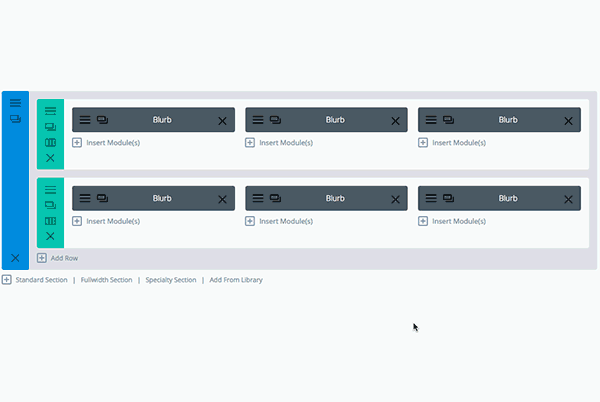The image size is (600, 402).
Task: Clone first row middle Blurb module
Action: pos(275,120)
